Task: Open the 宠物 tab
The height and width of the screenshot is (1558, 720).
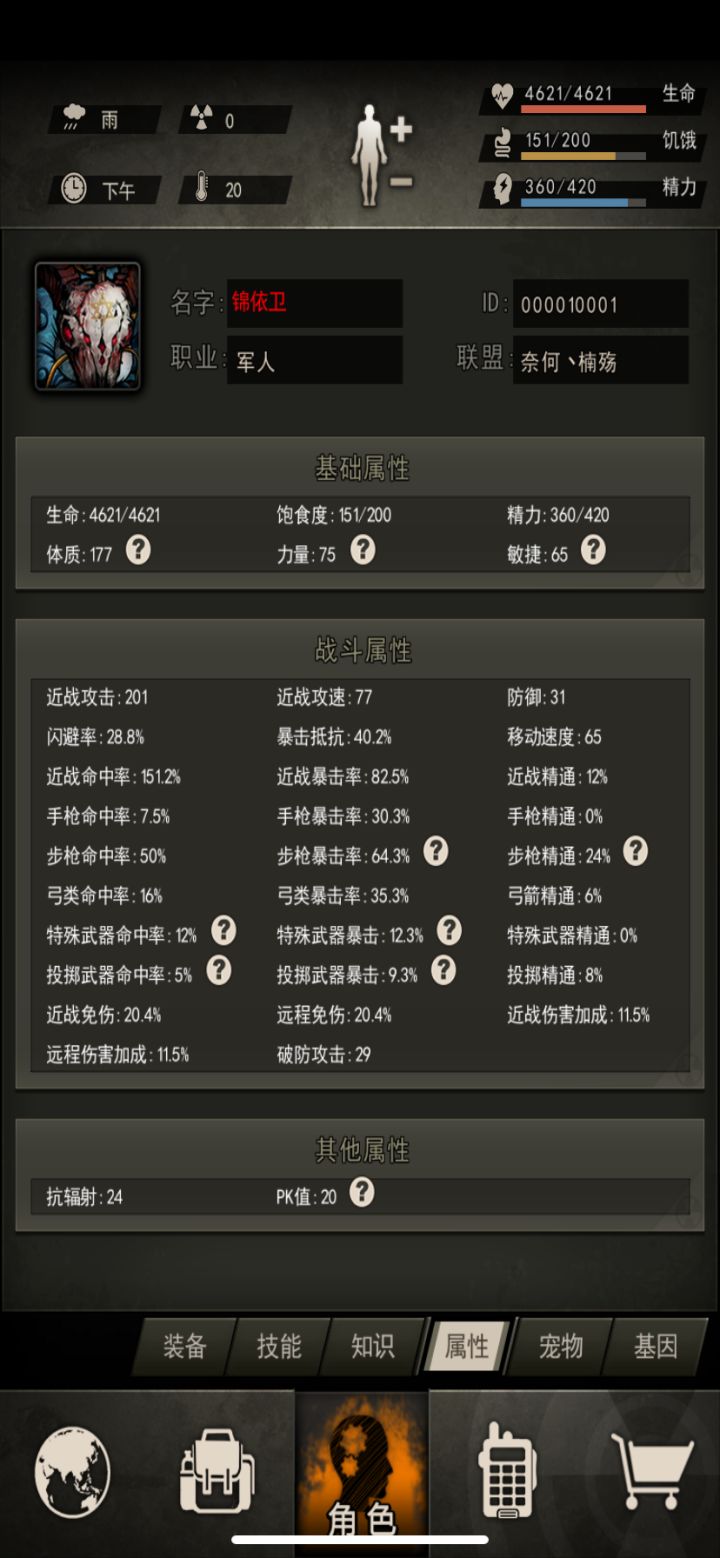Action: (560, 1346)
